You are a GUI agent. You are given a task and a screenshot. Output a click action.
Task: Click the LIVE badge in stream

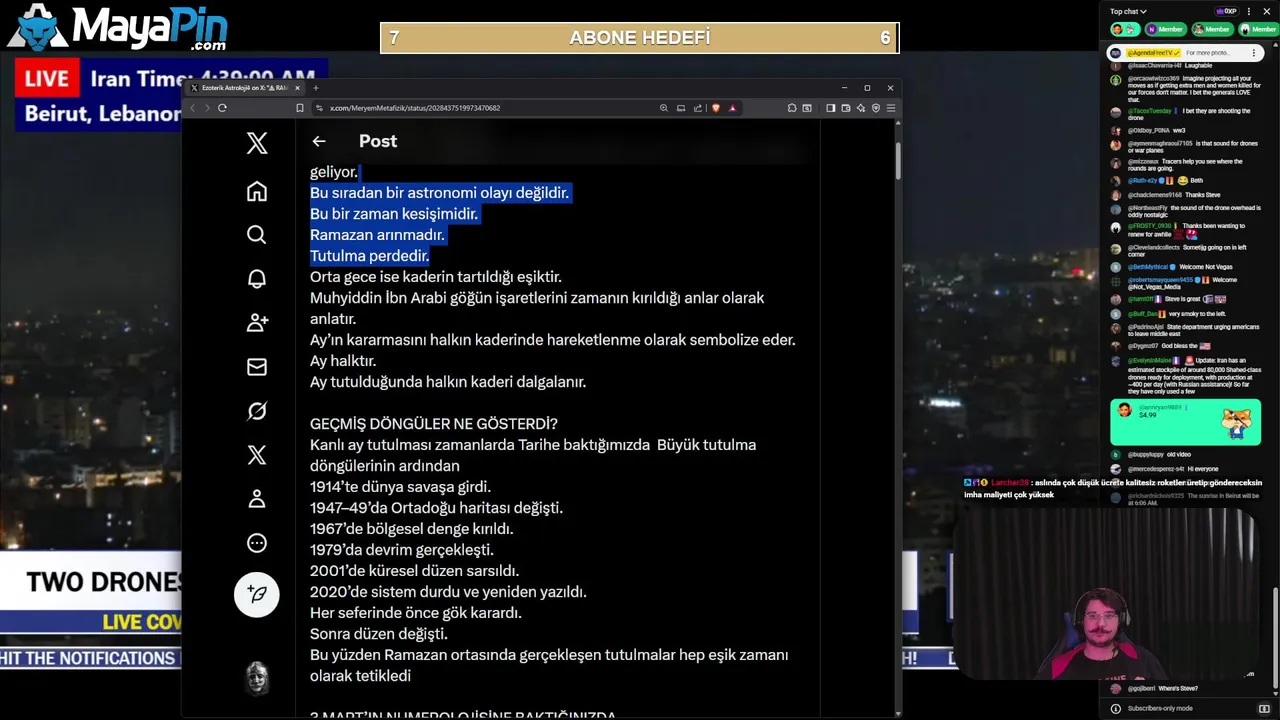[x=47, y=78]
